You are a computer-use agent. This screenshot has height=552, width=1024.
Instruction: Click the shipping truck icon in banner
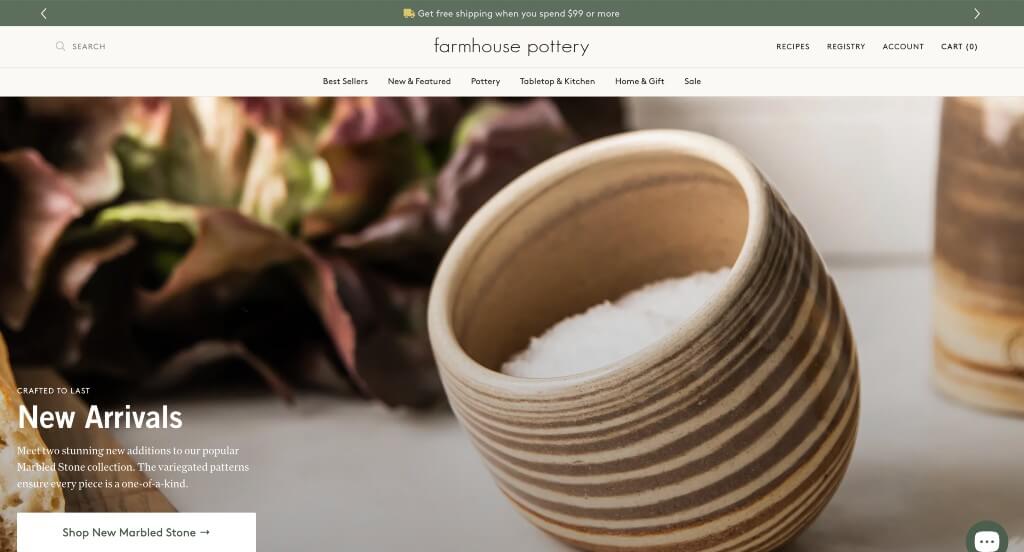[409, 13]
